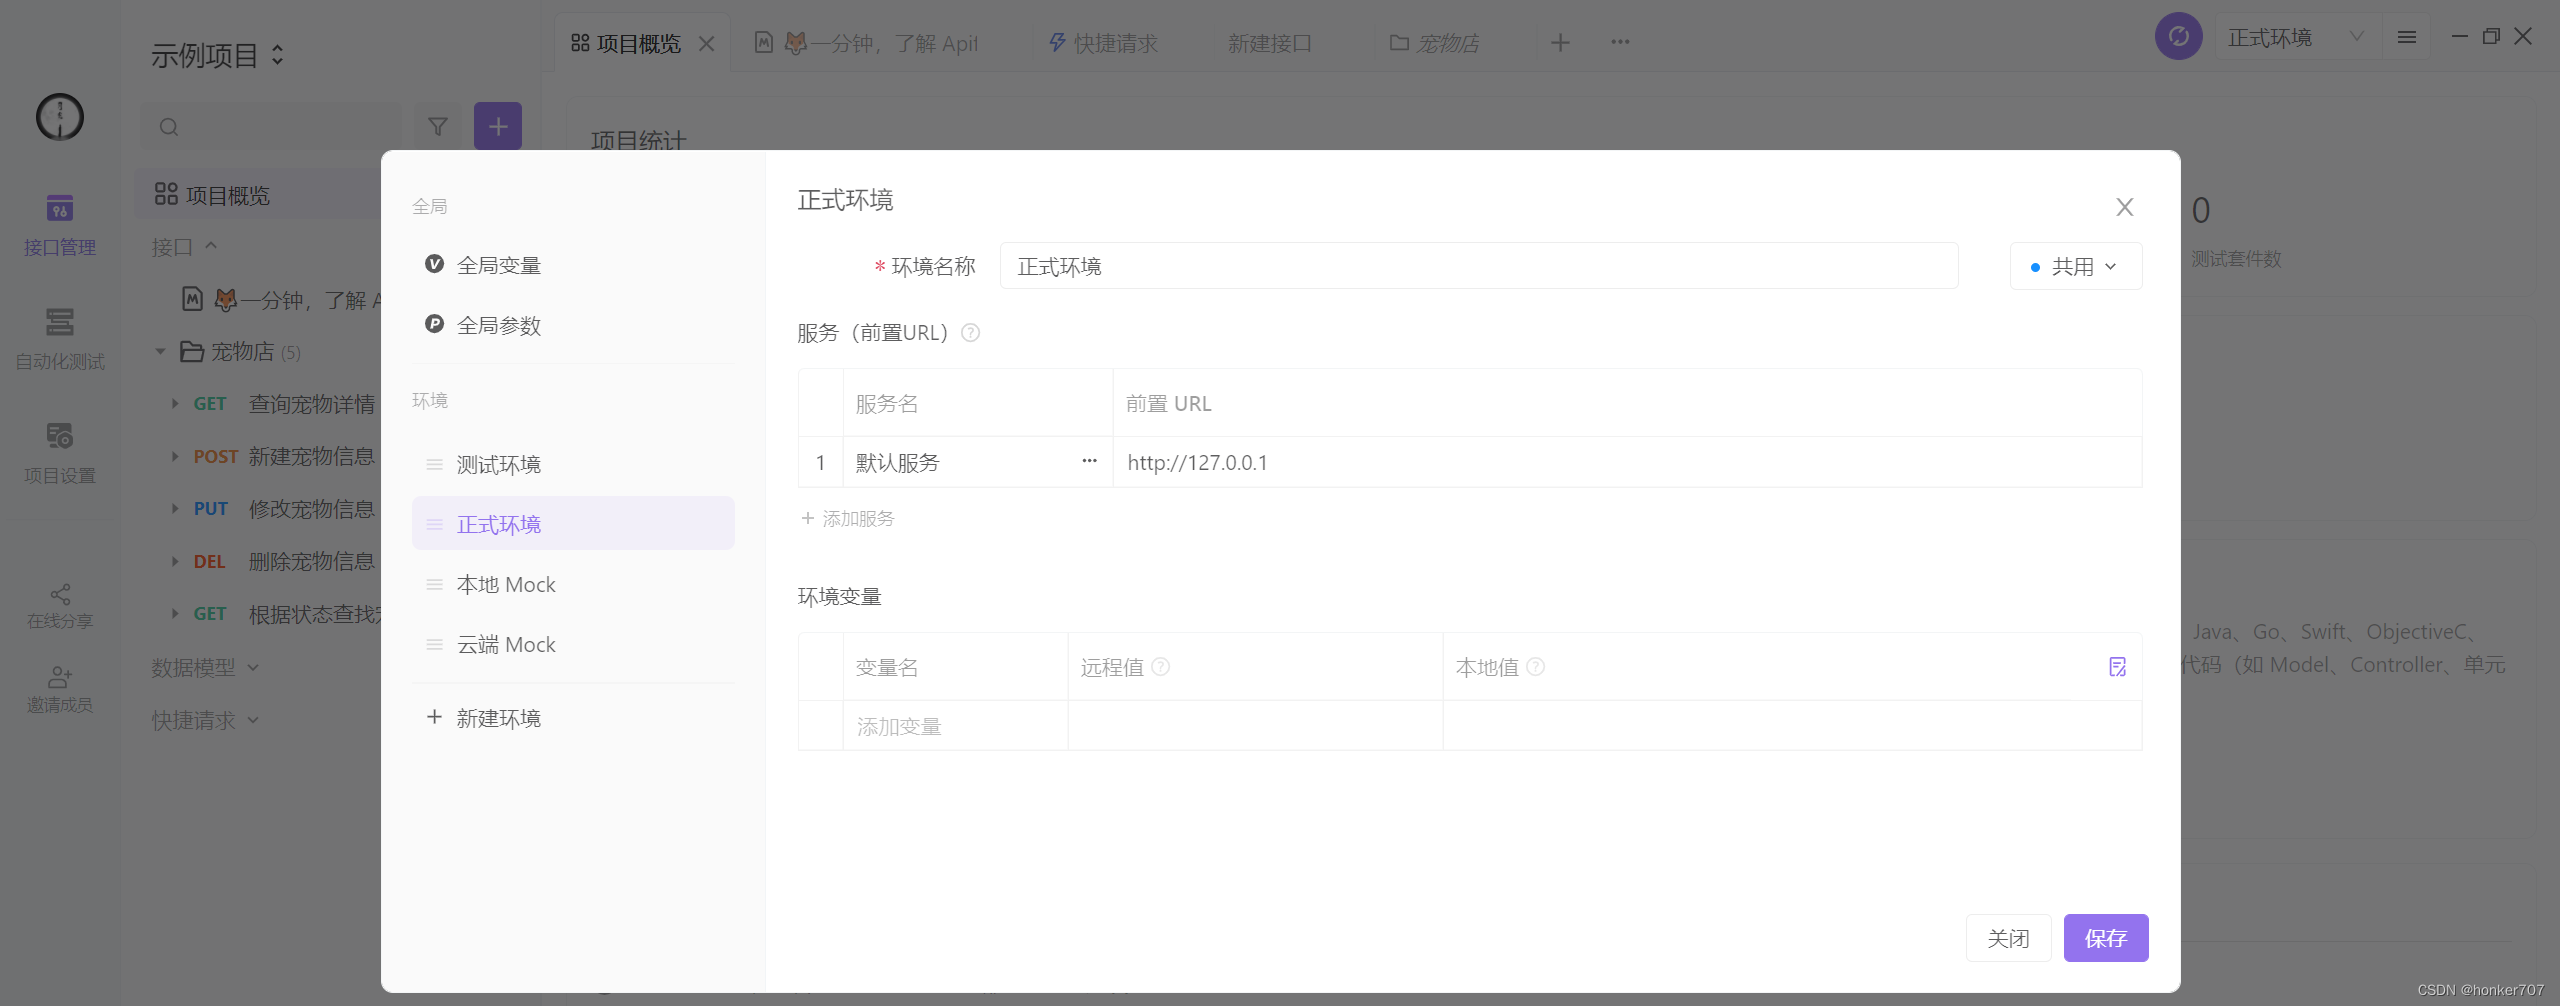Open GET 根据状态查找 in the tree
Viewport: 2560px width, 1006px height.
[x=286, y=613]
